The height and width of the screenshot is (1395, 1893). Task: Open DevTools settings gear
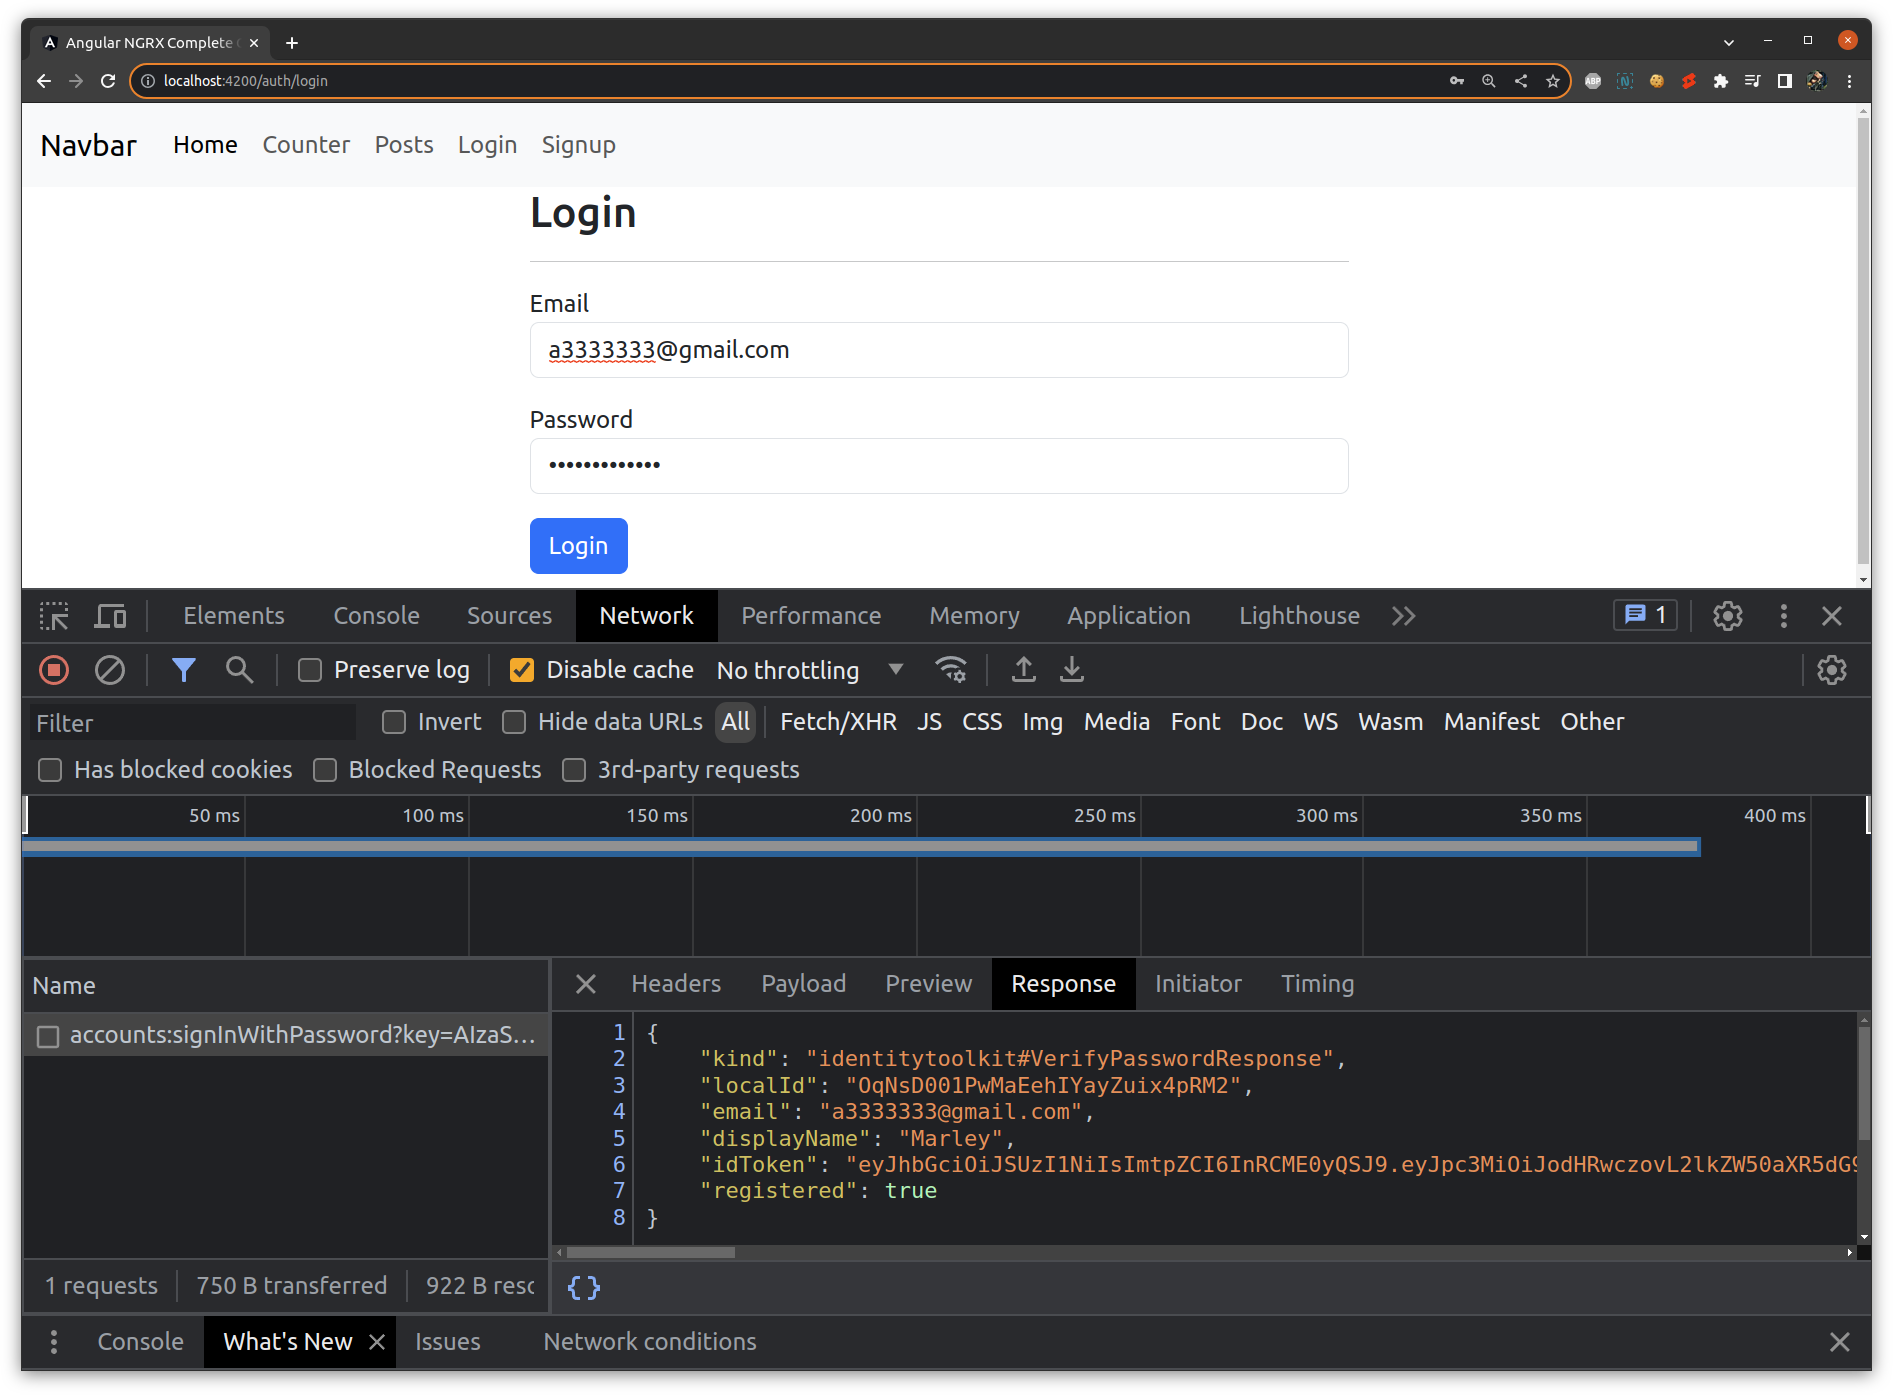click(1728, 616)
